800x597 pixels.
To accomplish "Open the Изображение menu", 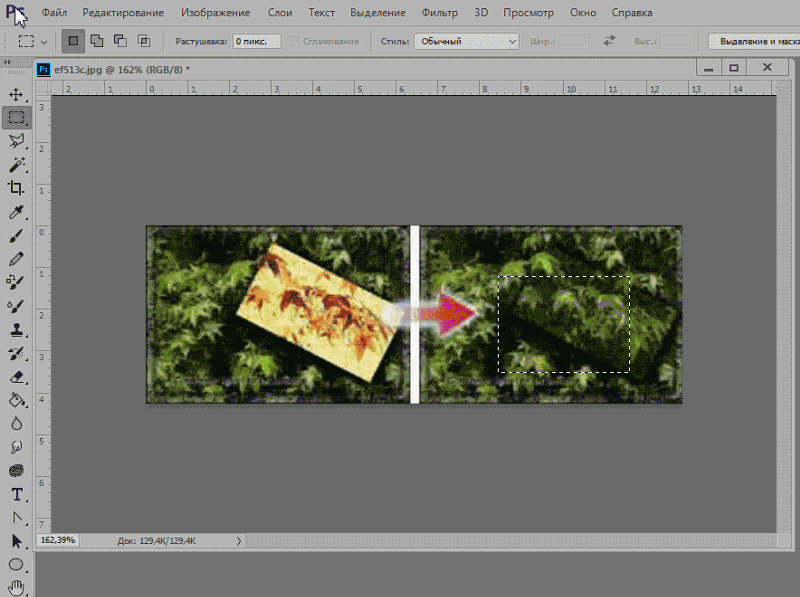I will coord(215,13).
